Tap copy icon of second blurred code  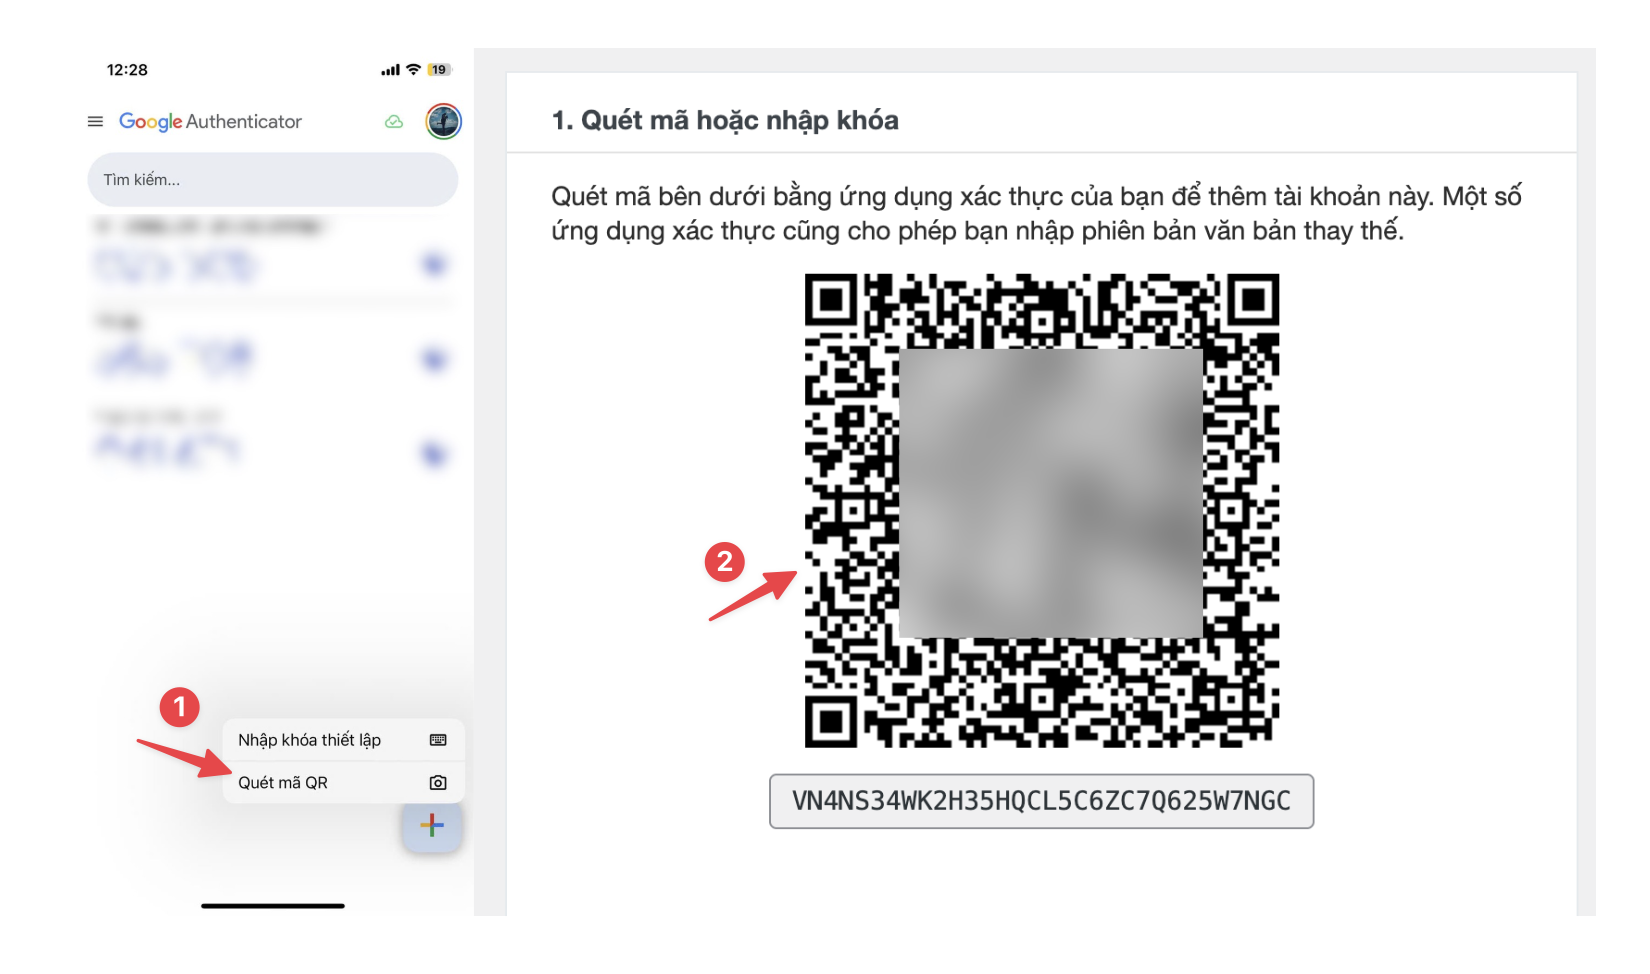[x=434, y=359]
